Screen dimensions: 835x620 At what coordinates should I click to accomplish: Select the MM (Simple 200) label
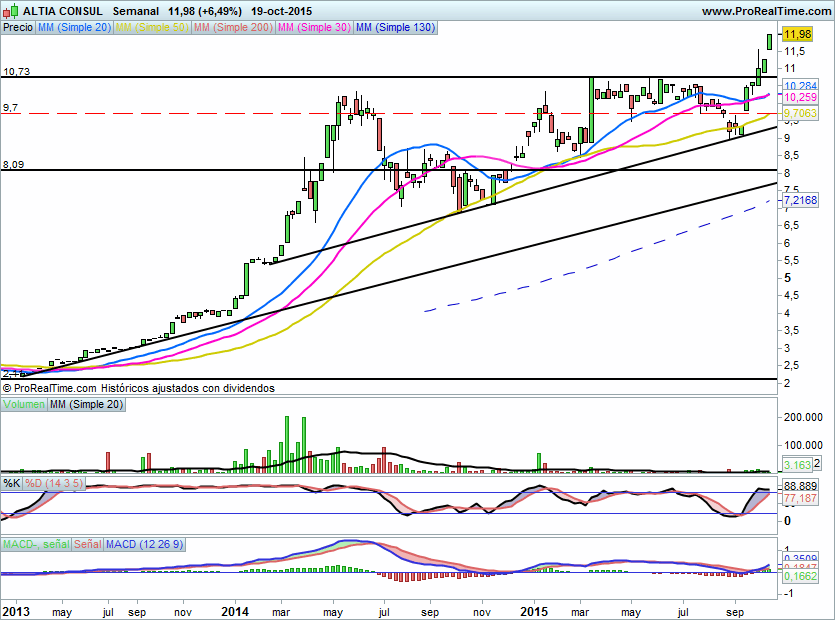(233, 27)
